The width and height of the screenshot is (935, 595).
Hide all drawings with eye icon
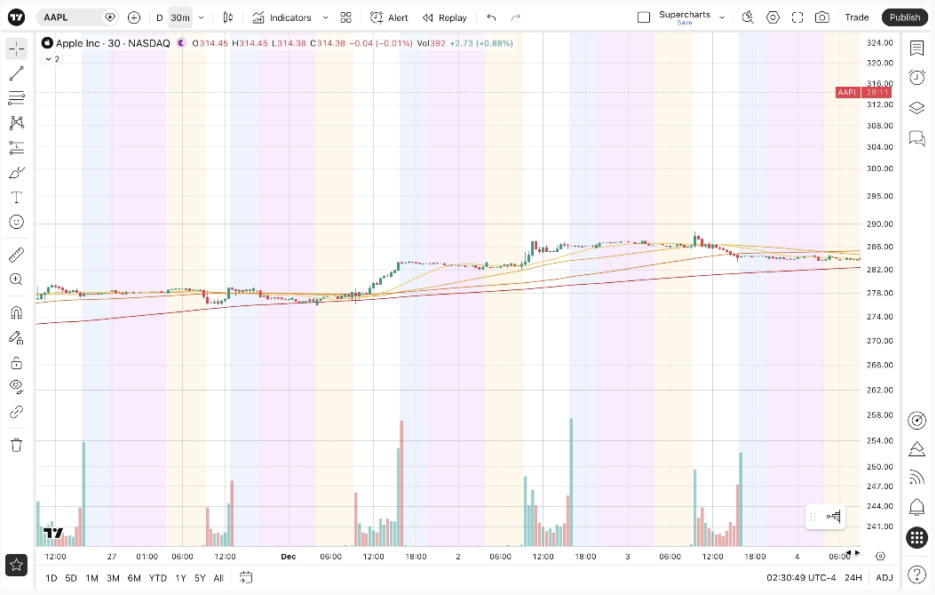click(17, 387)
